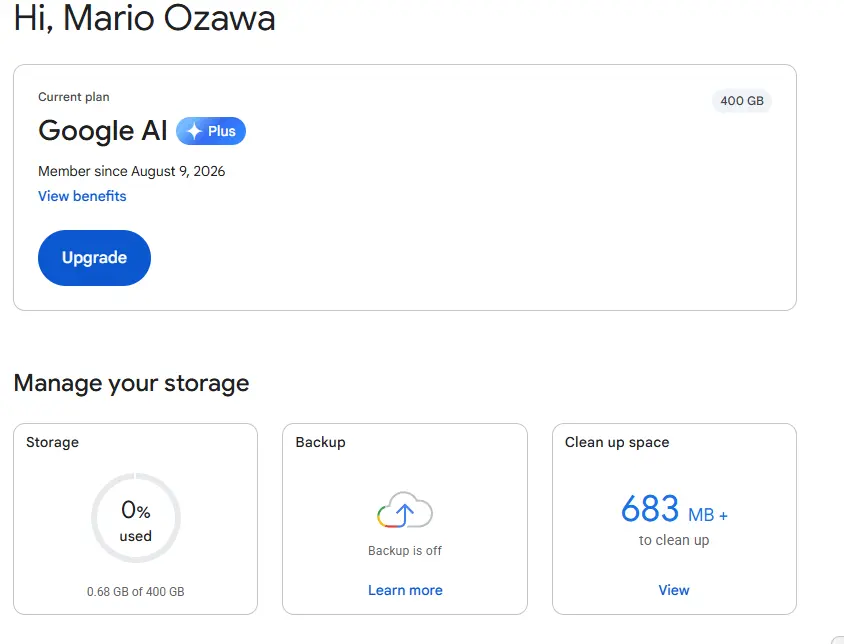The width and height of the screenshot is (844, 644).
Task: Click the Backup is off status text
Action: pyautogui.click(x=405, y=551)
